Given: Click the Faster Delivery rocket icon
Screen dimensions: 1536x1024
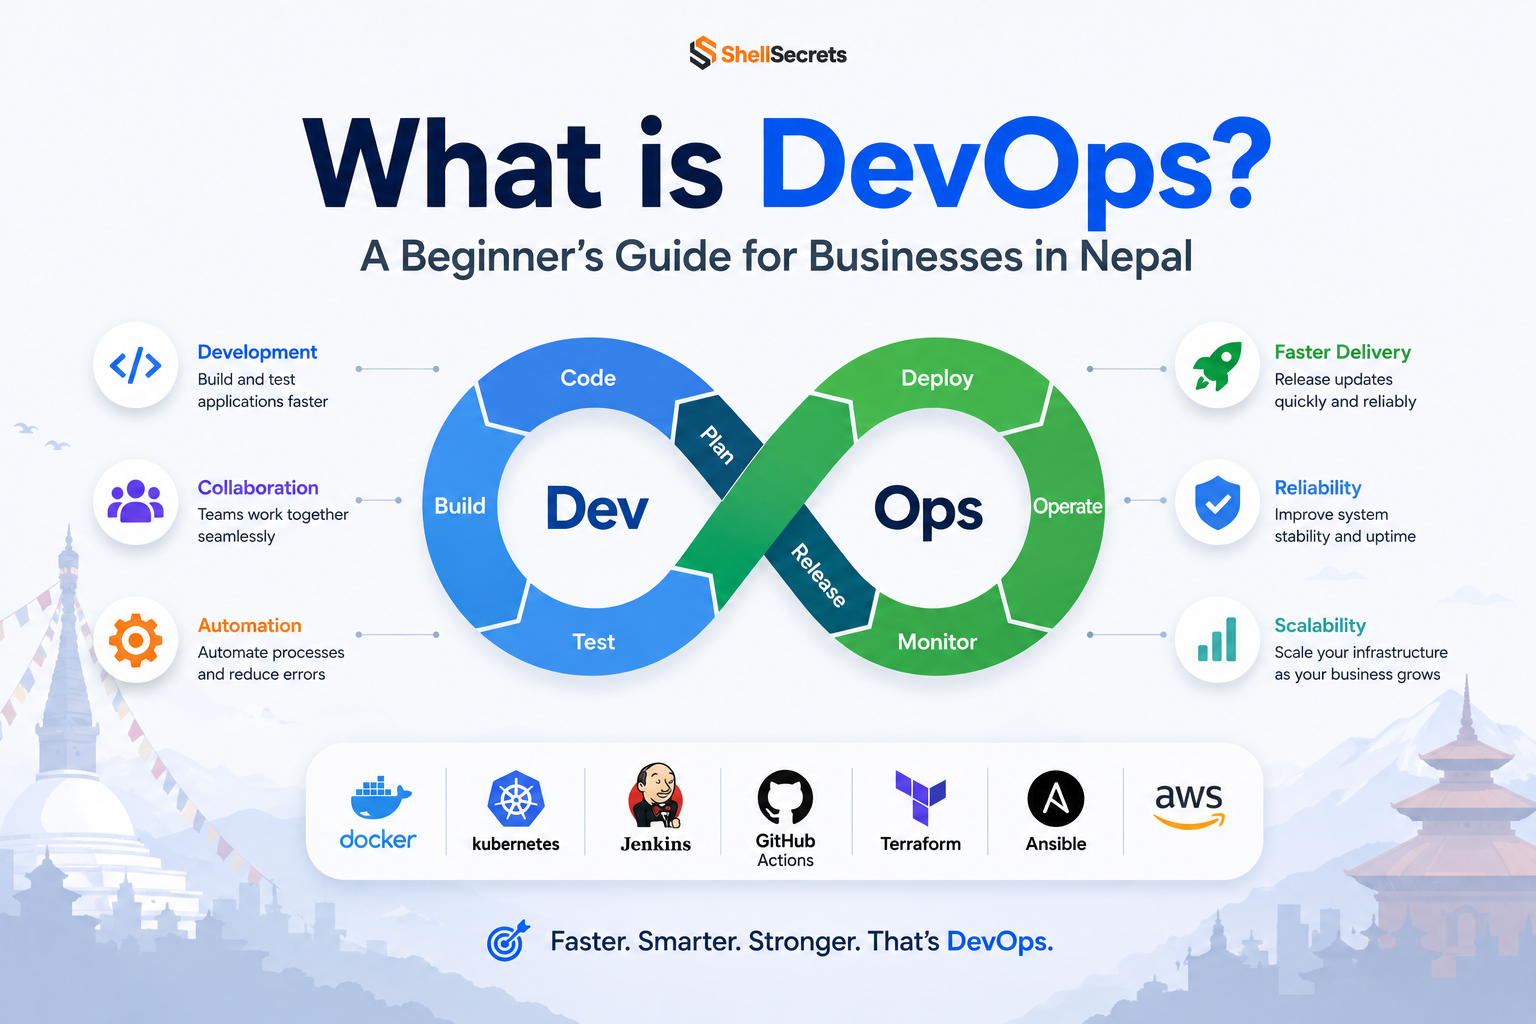Looking at the screenshot, I should click(1218, 366).
